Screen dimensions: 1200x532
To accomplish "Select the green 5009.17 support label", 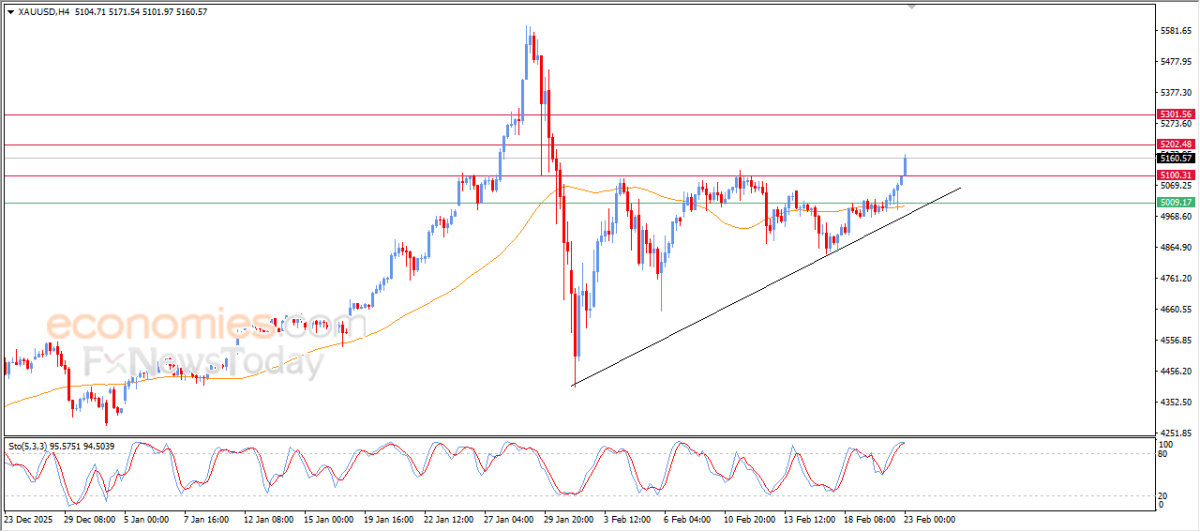I will [1174, 203].
